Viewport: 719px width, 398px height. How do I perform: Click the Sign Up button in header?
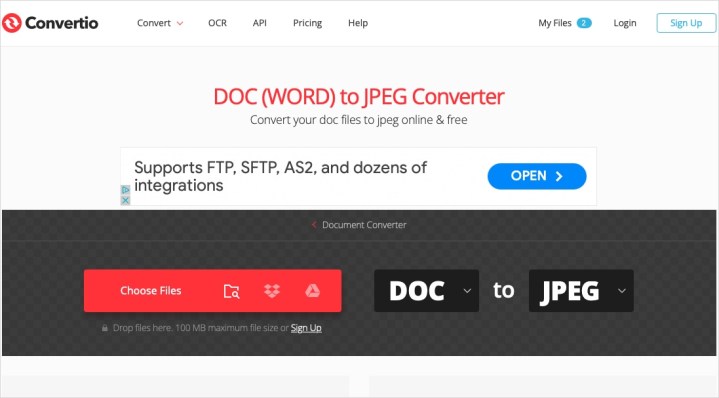(686, 23)
